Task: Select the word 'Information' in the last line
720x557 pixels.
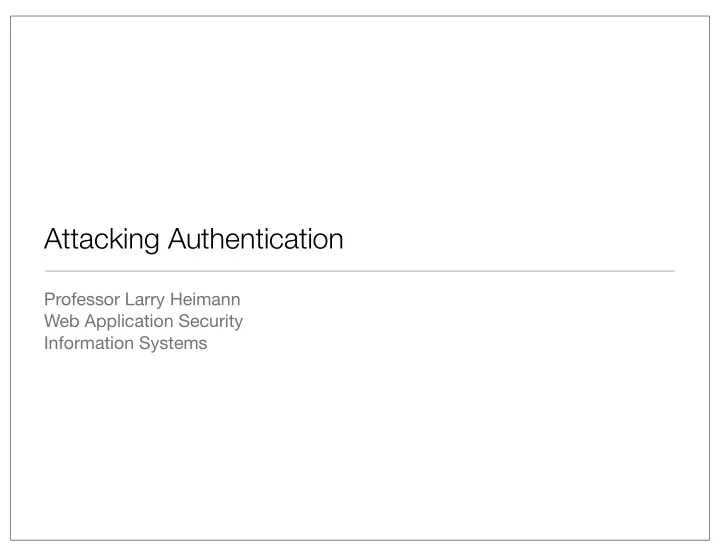Action: pos(89,343)
